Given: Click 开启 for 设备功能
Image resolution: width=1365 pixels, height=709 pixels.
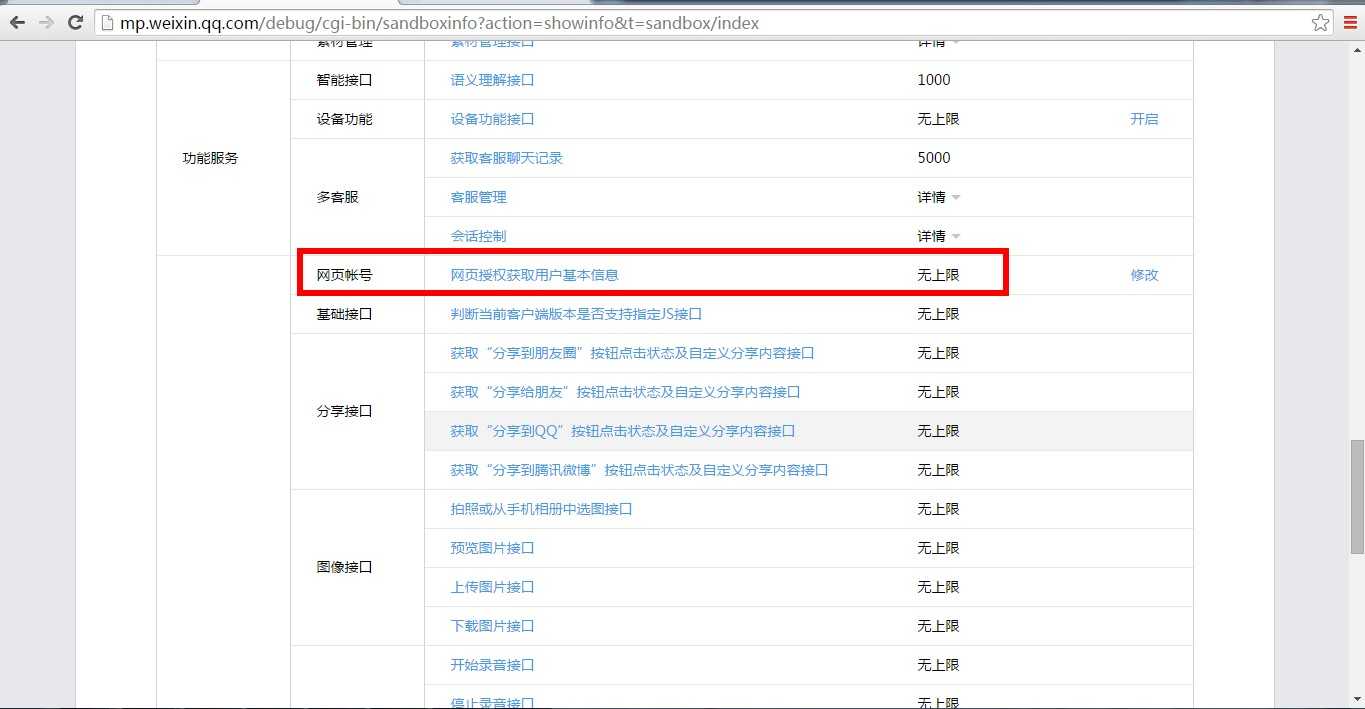Looking at the screenshot, I should click(x=1144, y=119).
